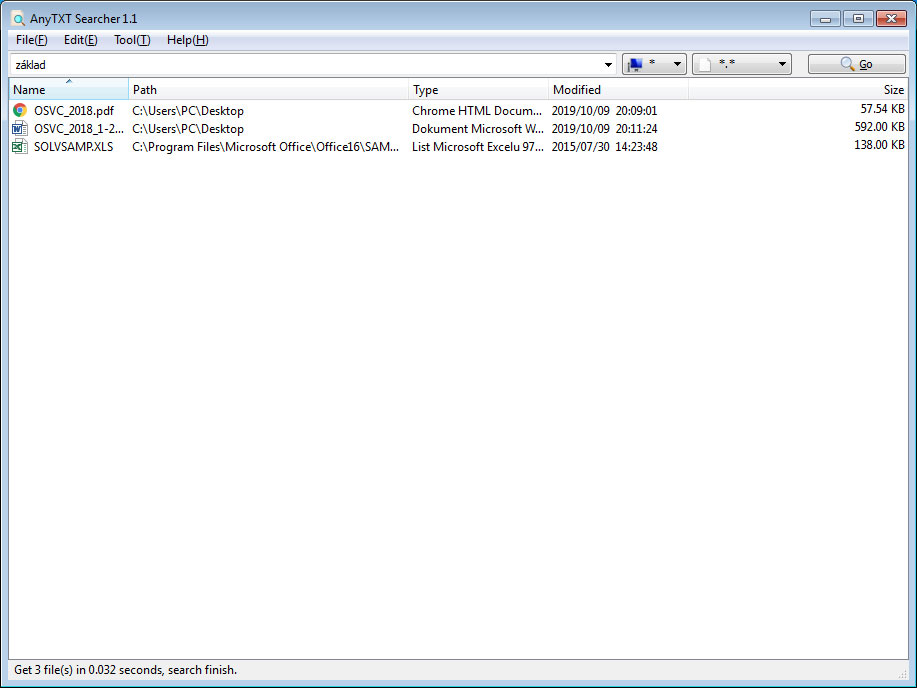Maximize the AnyTXT Searcher window

pos(858,19)
